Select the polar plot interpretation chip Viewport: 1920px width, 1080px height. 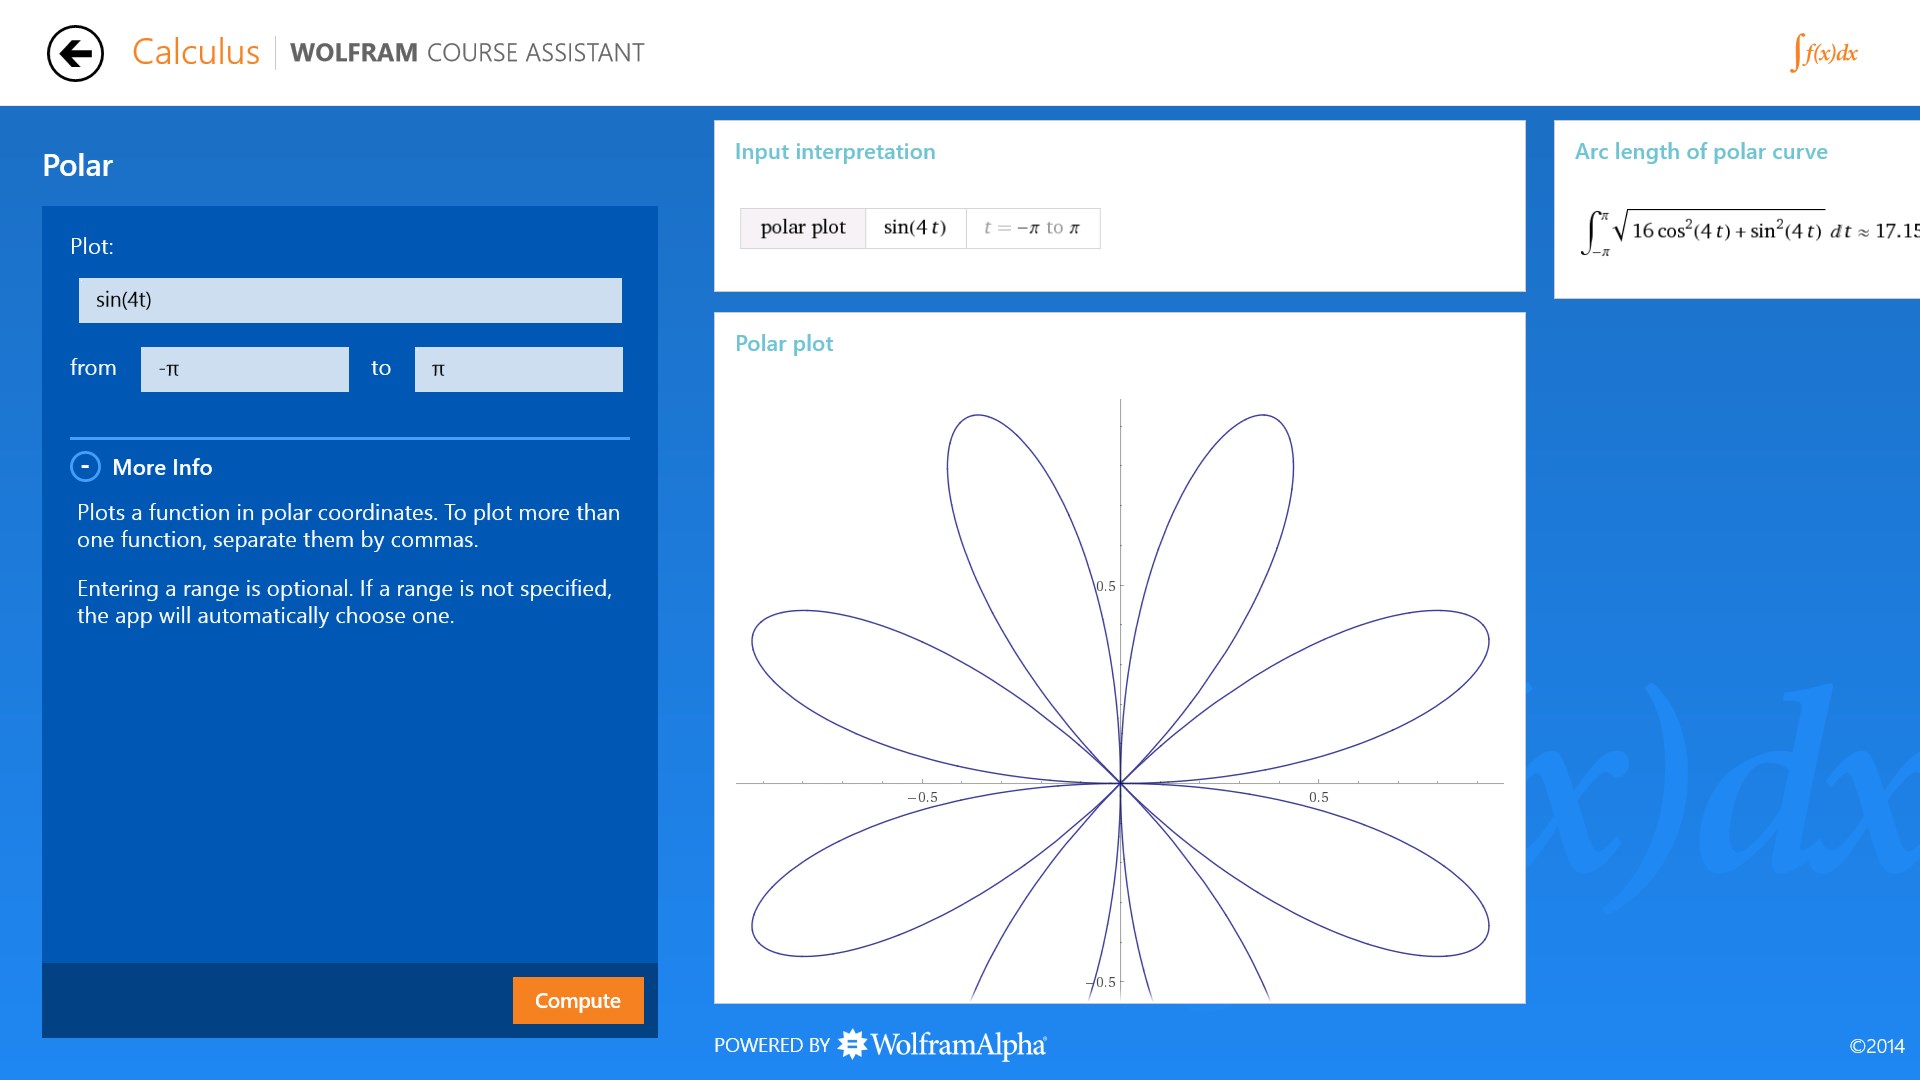803,227
